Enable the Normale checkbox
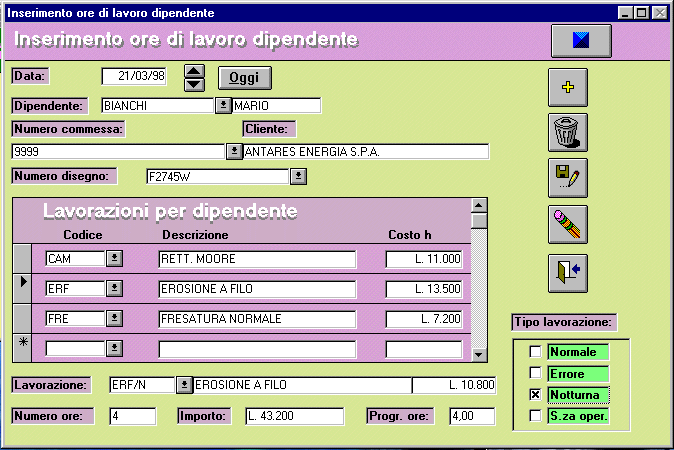Image resolution: width=674 pixels, height=450 pixels. pyautogui.click(x=535, y=352)
